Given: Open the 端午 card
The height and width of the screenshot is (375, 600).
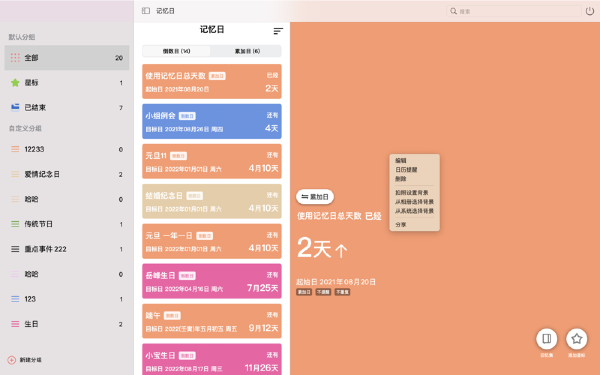Looking at the screenshot, I should pos(212,321).
